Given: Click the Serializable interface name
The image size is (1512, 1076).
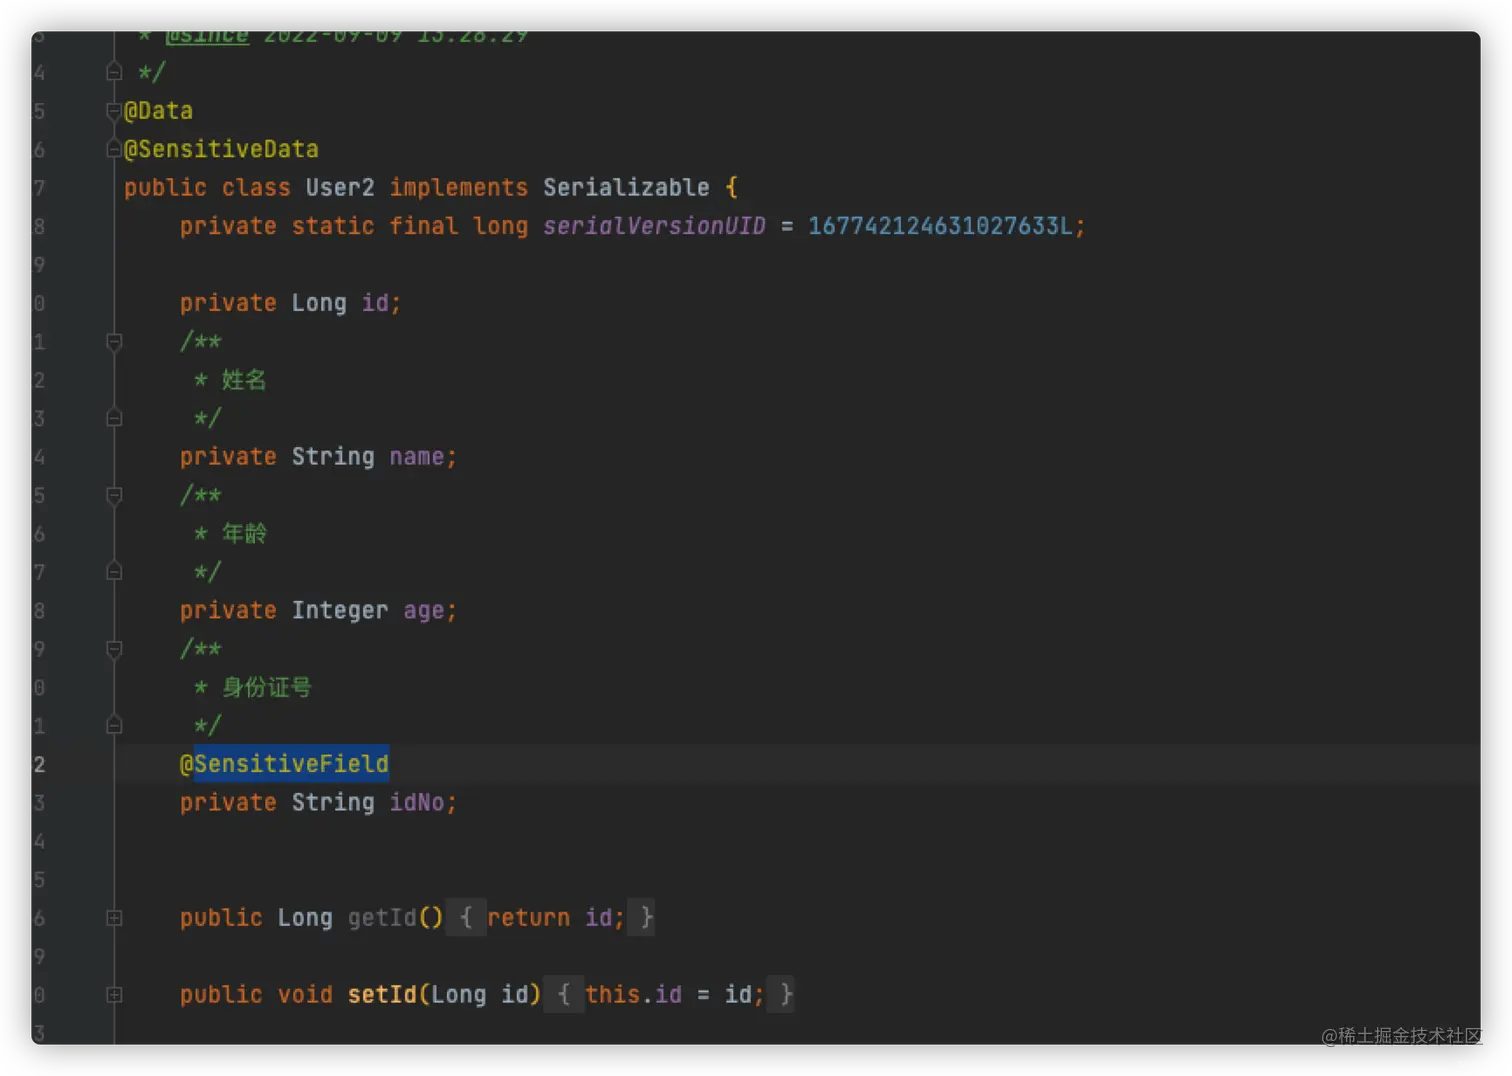Looking at the screenshot, I should 626,188.
